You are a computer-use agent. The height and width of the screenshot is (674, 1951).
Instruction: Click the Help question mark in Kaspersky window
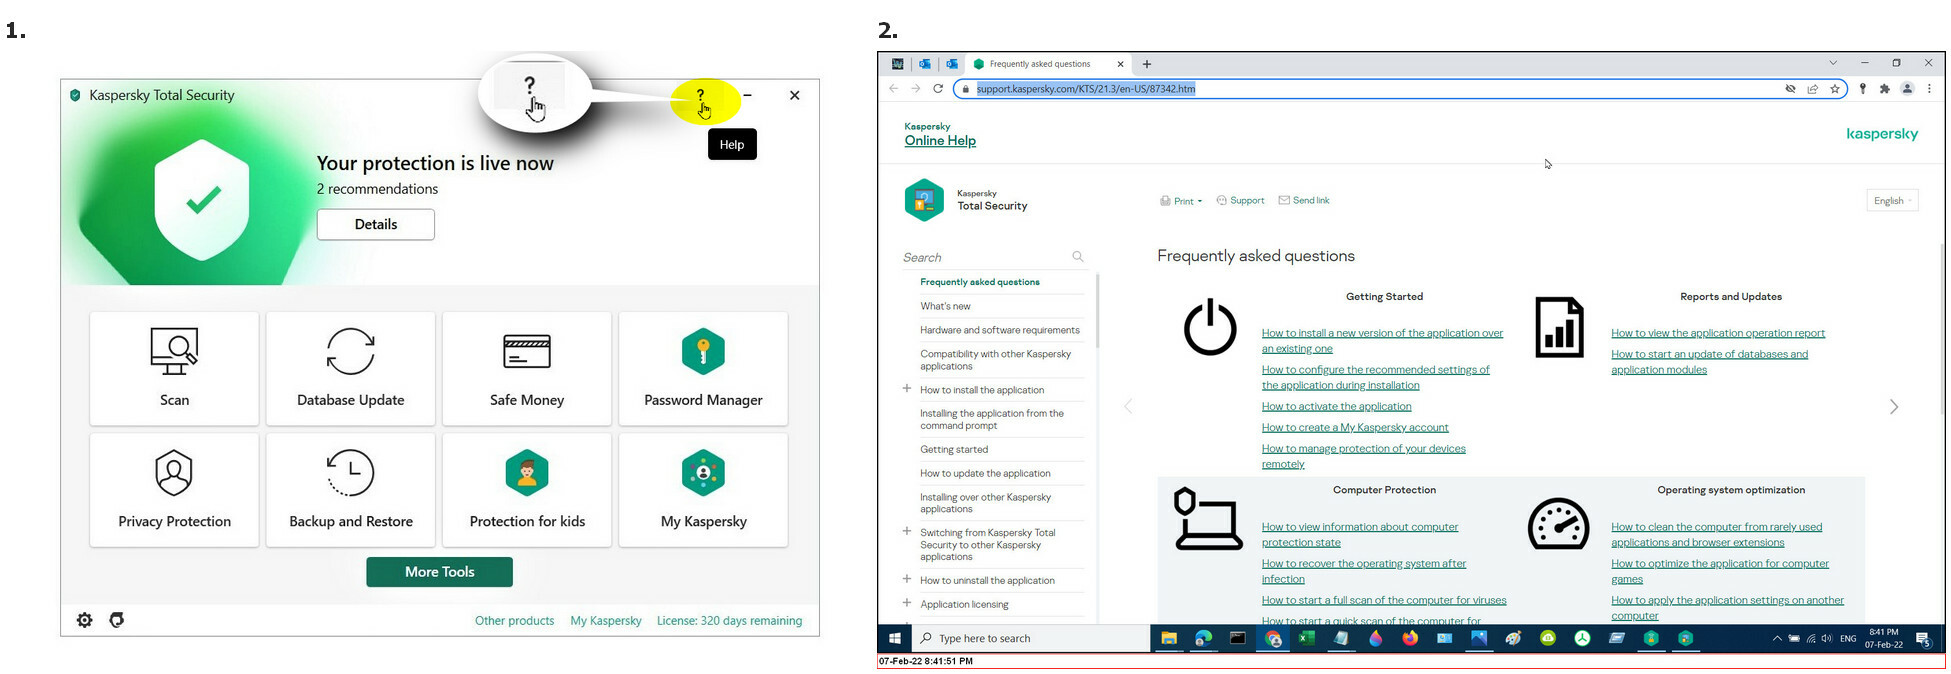click(700, 96)
